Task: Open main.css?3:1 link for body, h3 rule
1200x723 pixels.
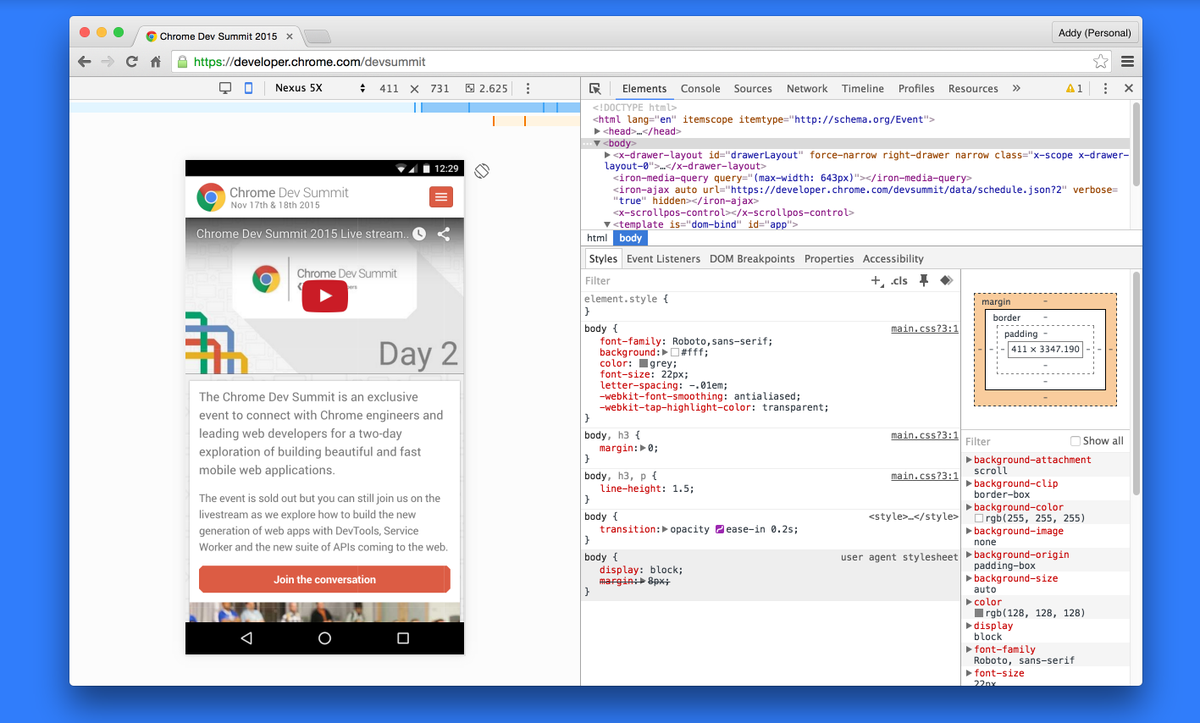Action: pyautogui.click(x=924, y=436)
